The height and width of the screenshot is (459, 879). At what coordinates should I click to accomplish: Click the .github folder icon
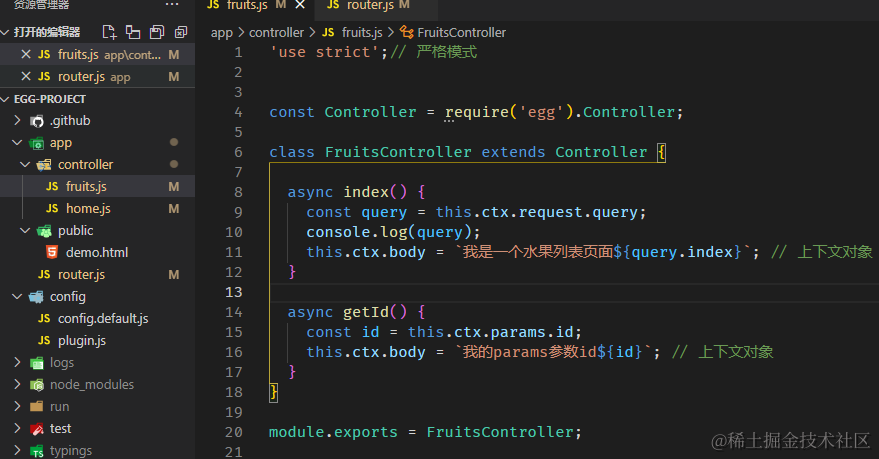point(37,121)
